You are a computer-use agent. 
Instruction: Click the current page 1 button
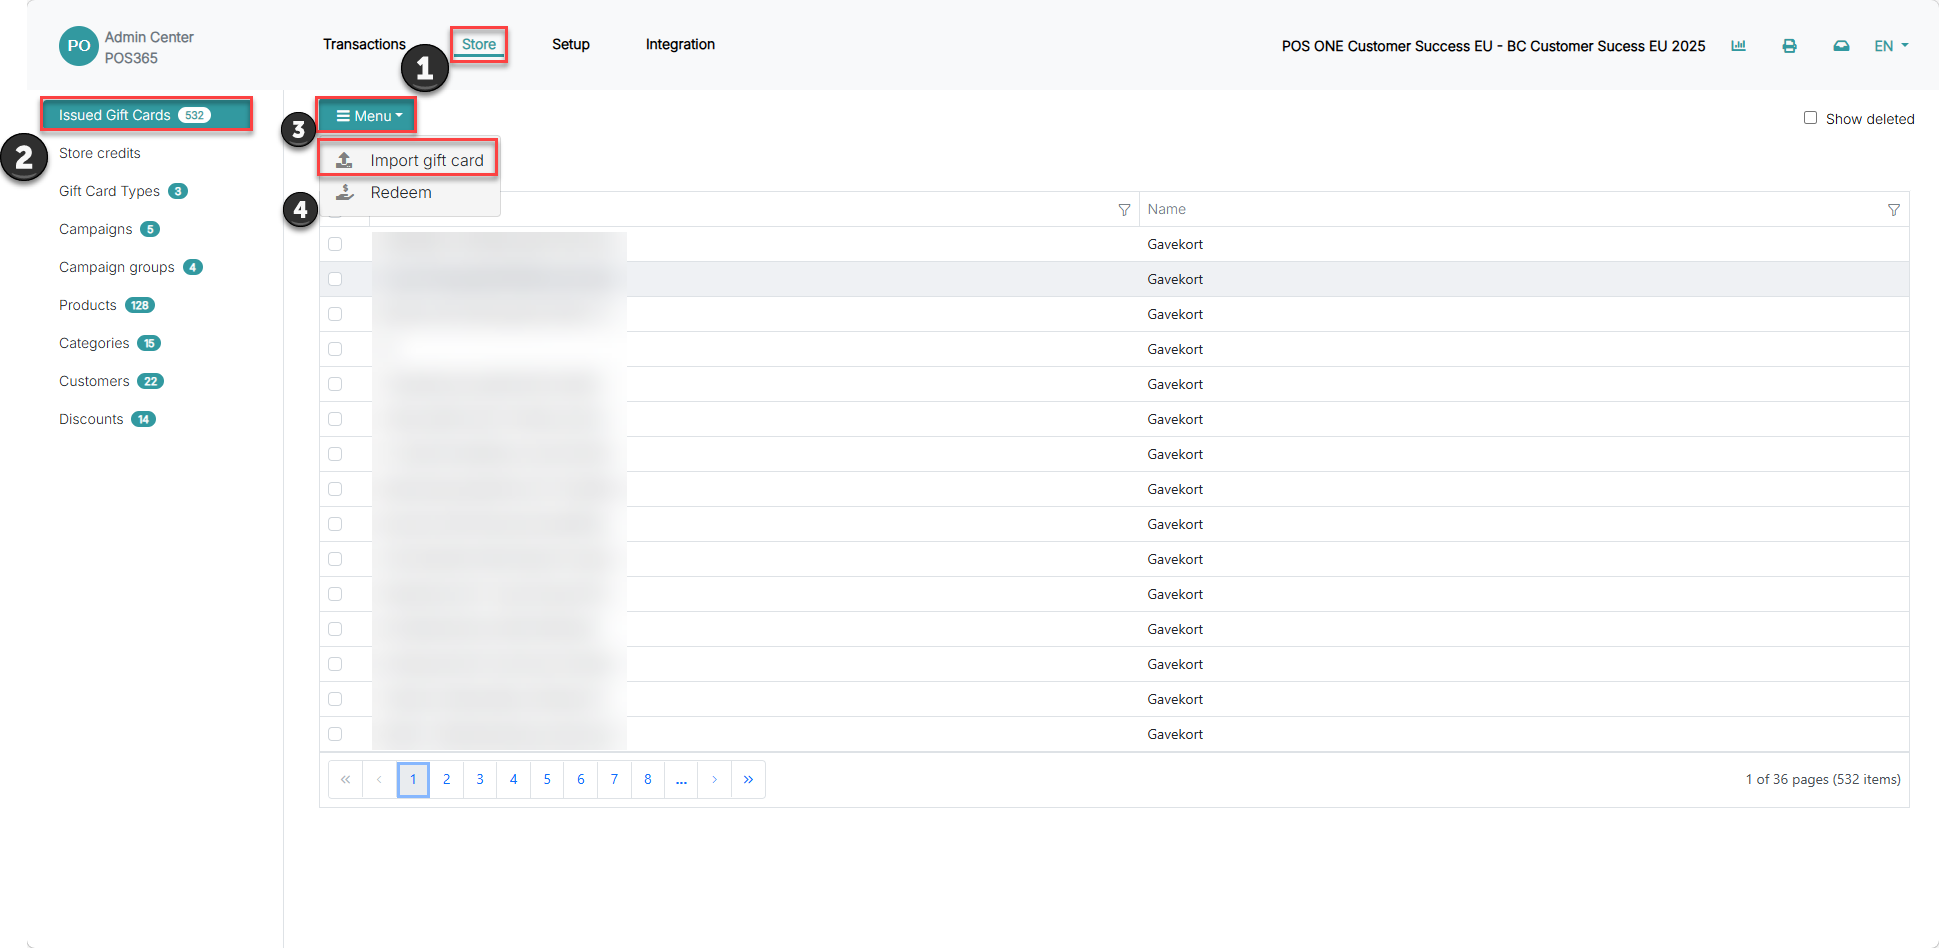point(413,779)
